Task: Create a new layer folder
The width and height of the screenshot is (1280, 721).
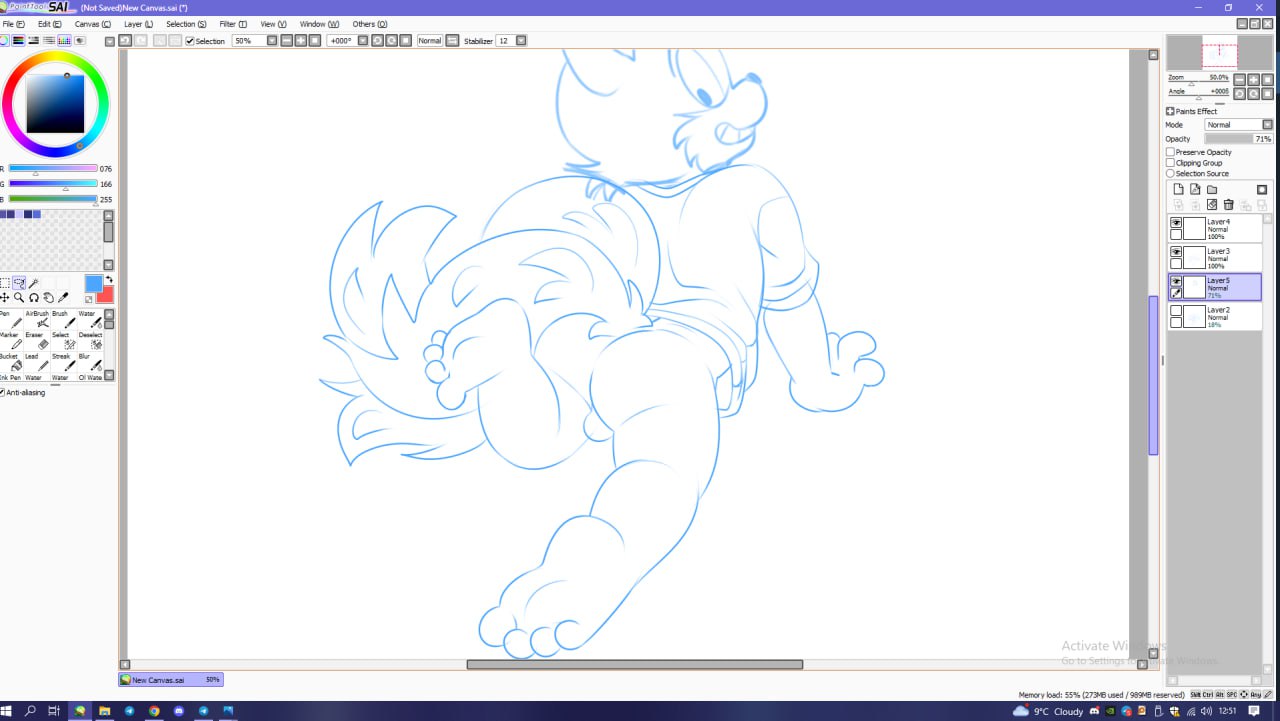Action: click(1211, 190)
